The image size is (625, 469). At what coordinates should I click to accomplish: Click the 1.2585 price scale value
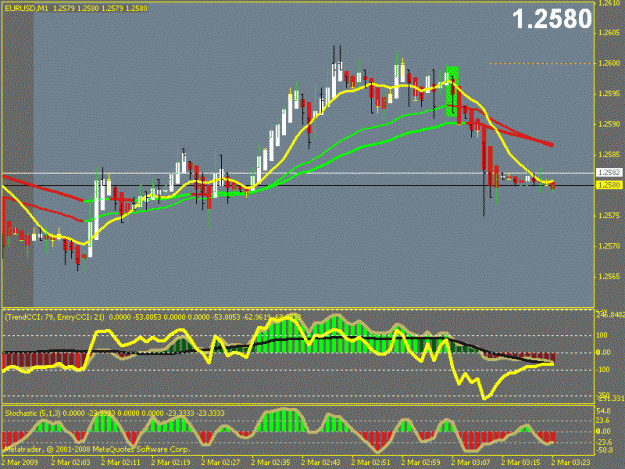(x=609, y=155)
